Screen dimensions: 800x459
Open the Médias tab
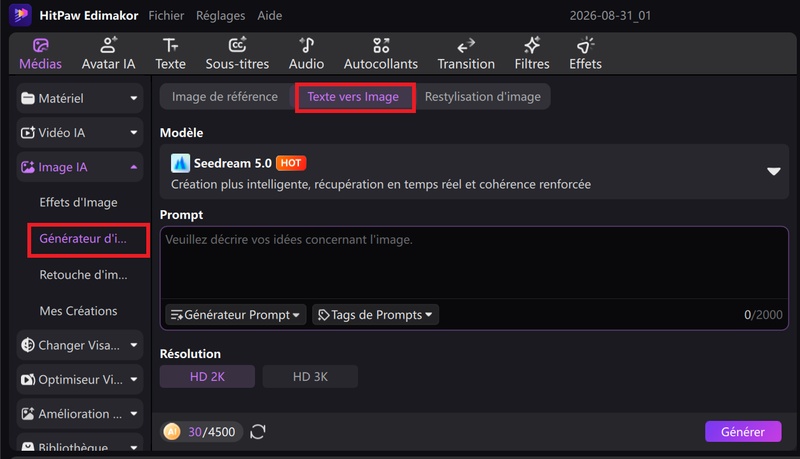[x=40, y=54]
